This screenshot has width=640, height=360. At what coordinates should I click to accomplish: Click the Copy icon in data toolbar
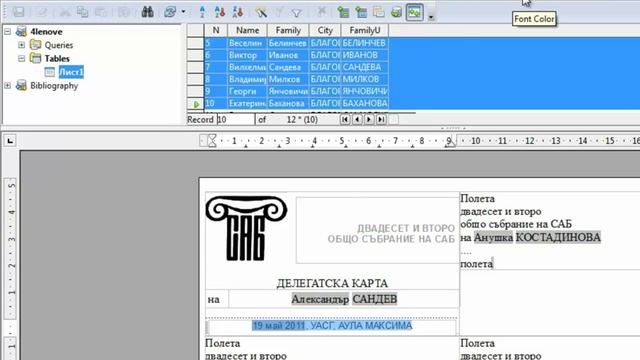tap(83, 12)
